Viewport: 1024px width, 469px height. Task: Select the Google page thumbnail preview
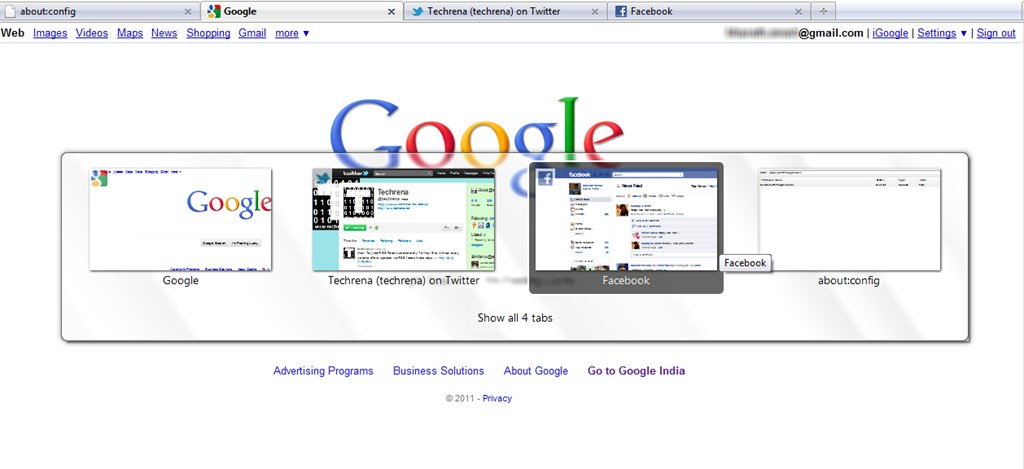(181, 219)
